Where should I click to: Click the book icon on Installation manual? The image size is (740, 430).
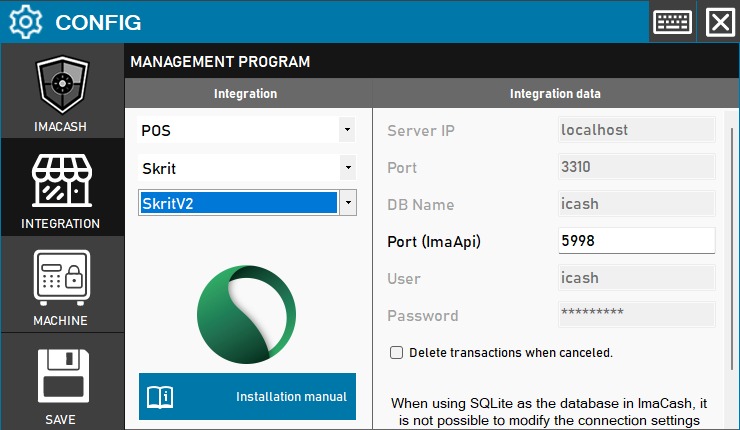click(x=161, y=397)
